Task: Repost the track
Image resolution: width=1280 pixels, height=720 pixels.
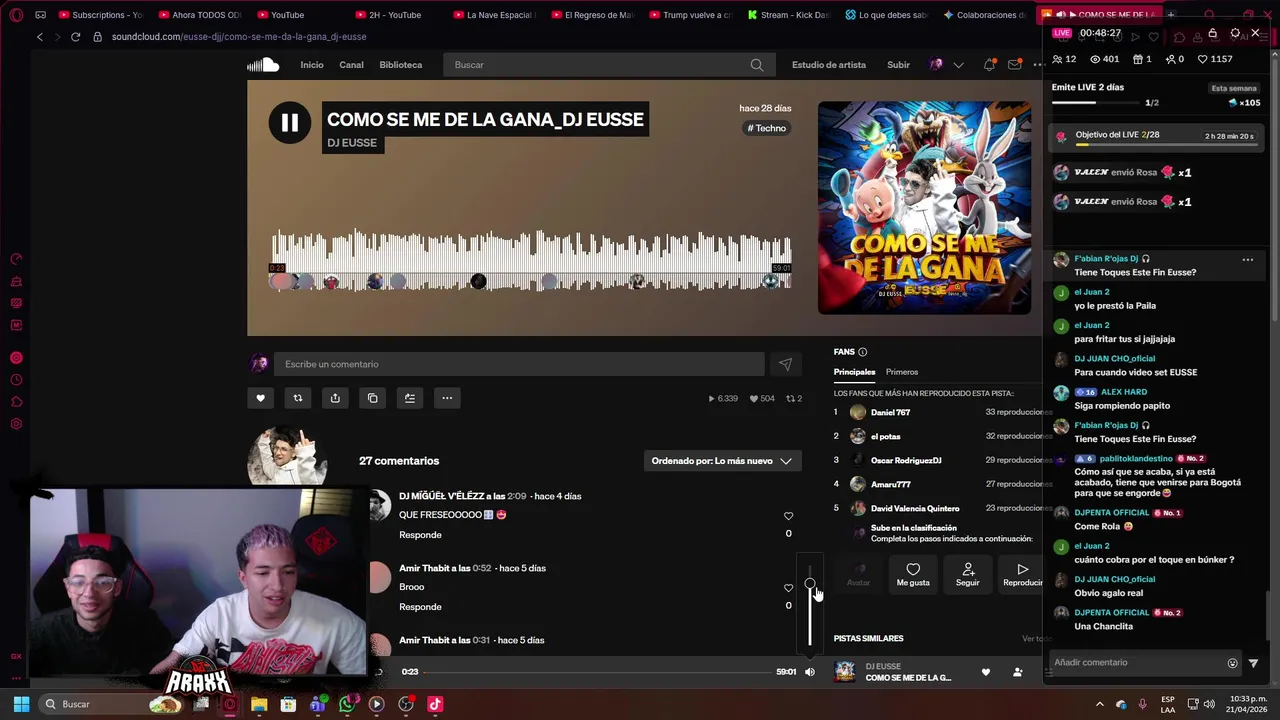Action: (x=297, y=398)
